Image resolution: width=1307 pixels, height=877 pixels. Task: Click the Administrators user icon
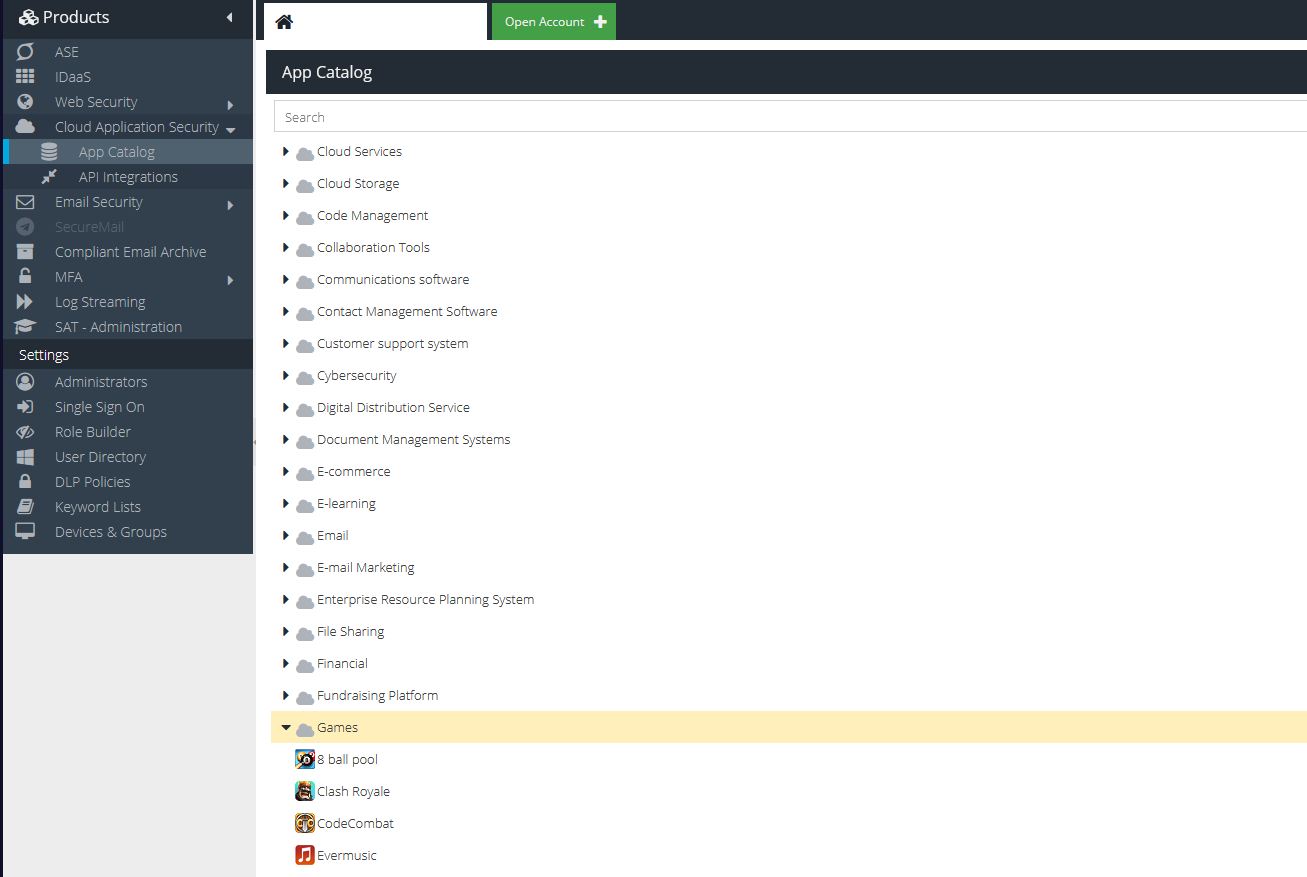click(25, 382)
